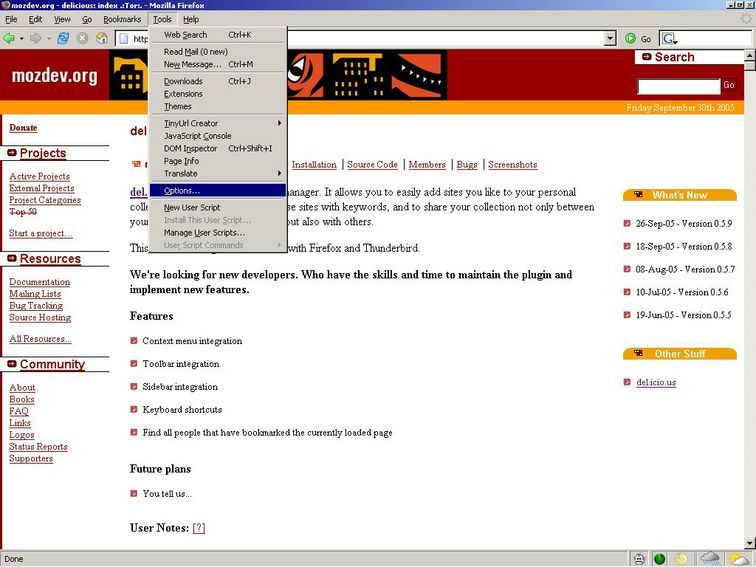Open the Help menu

pyautogui.click(x=191, y=19)
